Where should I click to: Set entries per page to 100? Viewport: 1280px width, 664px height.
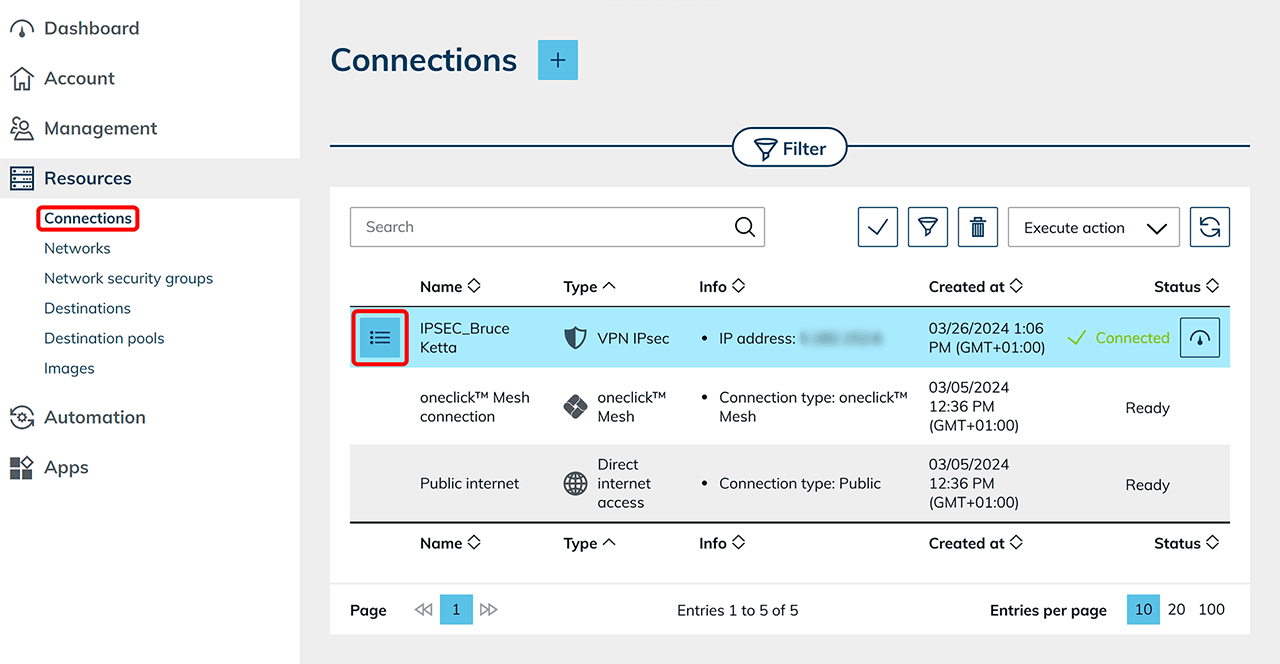coord(1211,609)
